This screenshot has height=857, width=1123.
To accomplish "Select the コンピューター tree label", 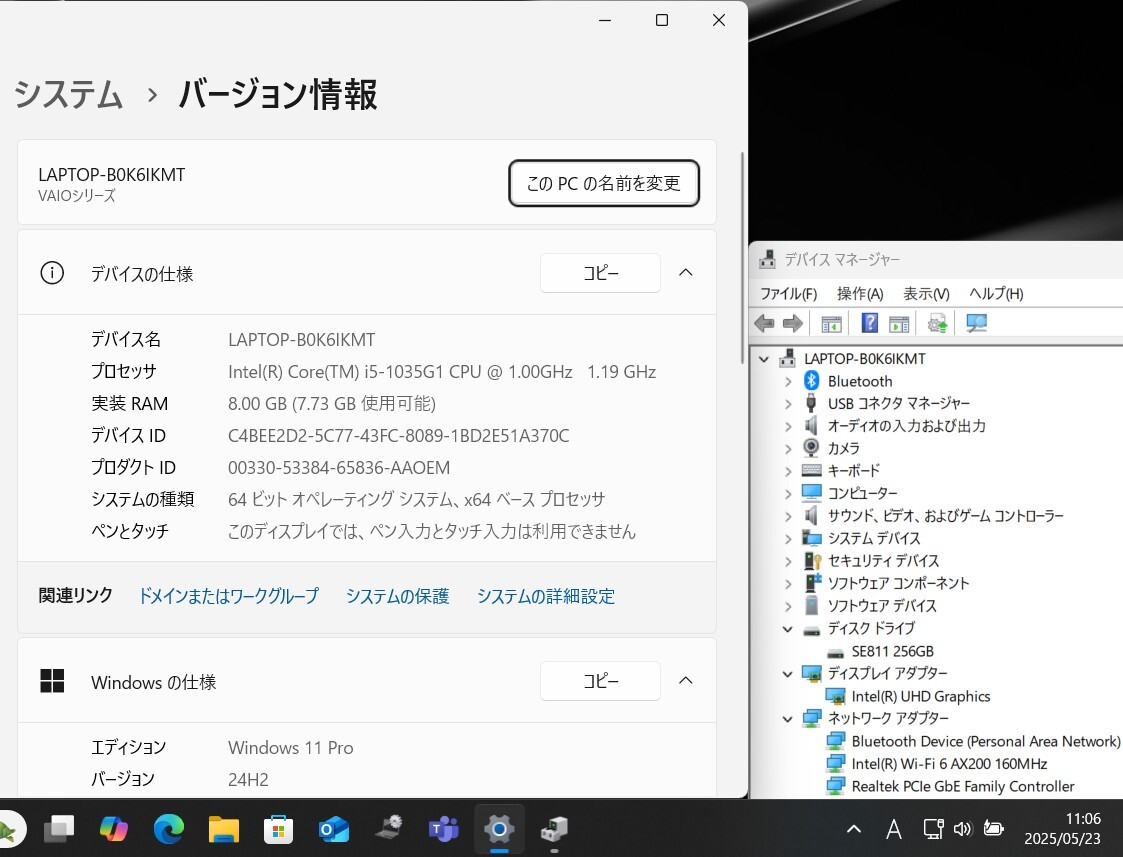I will coord(862,493).
